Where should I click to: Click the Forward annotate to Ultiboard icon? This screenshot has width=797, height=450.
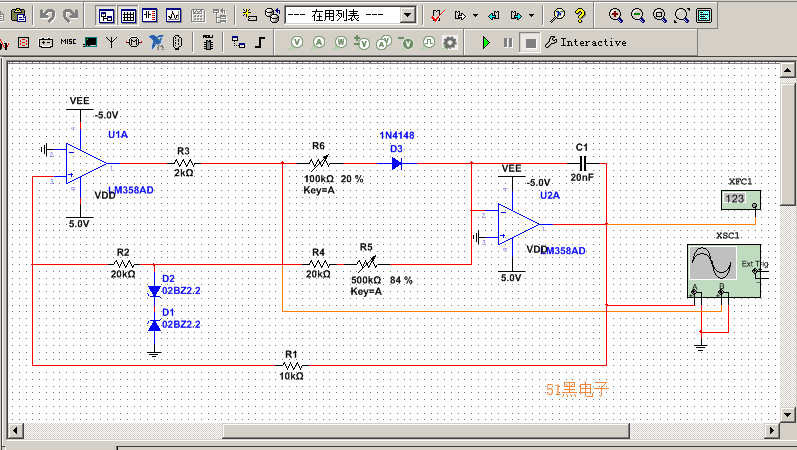[517, 16]
